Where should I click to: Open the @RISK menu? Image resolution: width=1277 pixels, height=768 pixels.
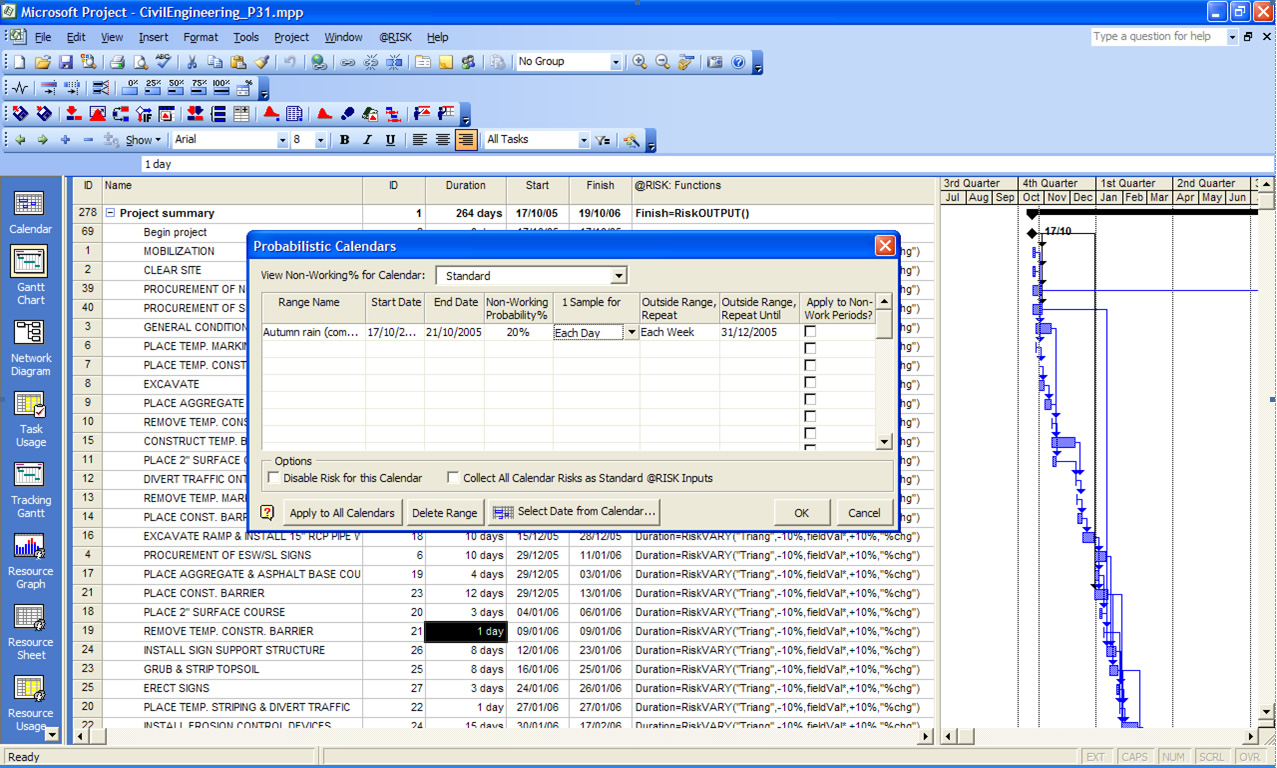395,37
